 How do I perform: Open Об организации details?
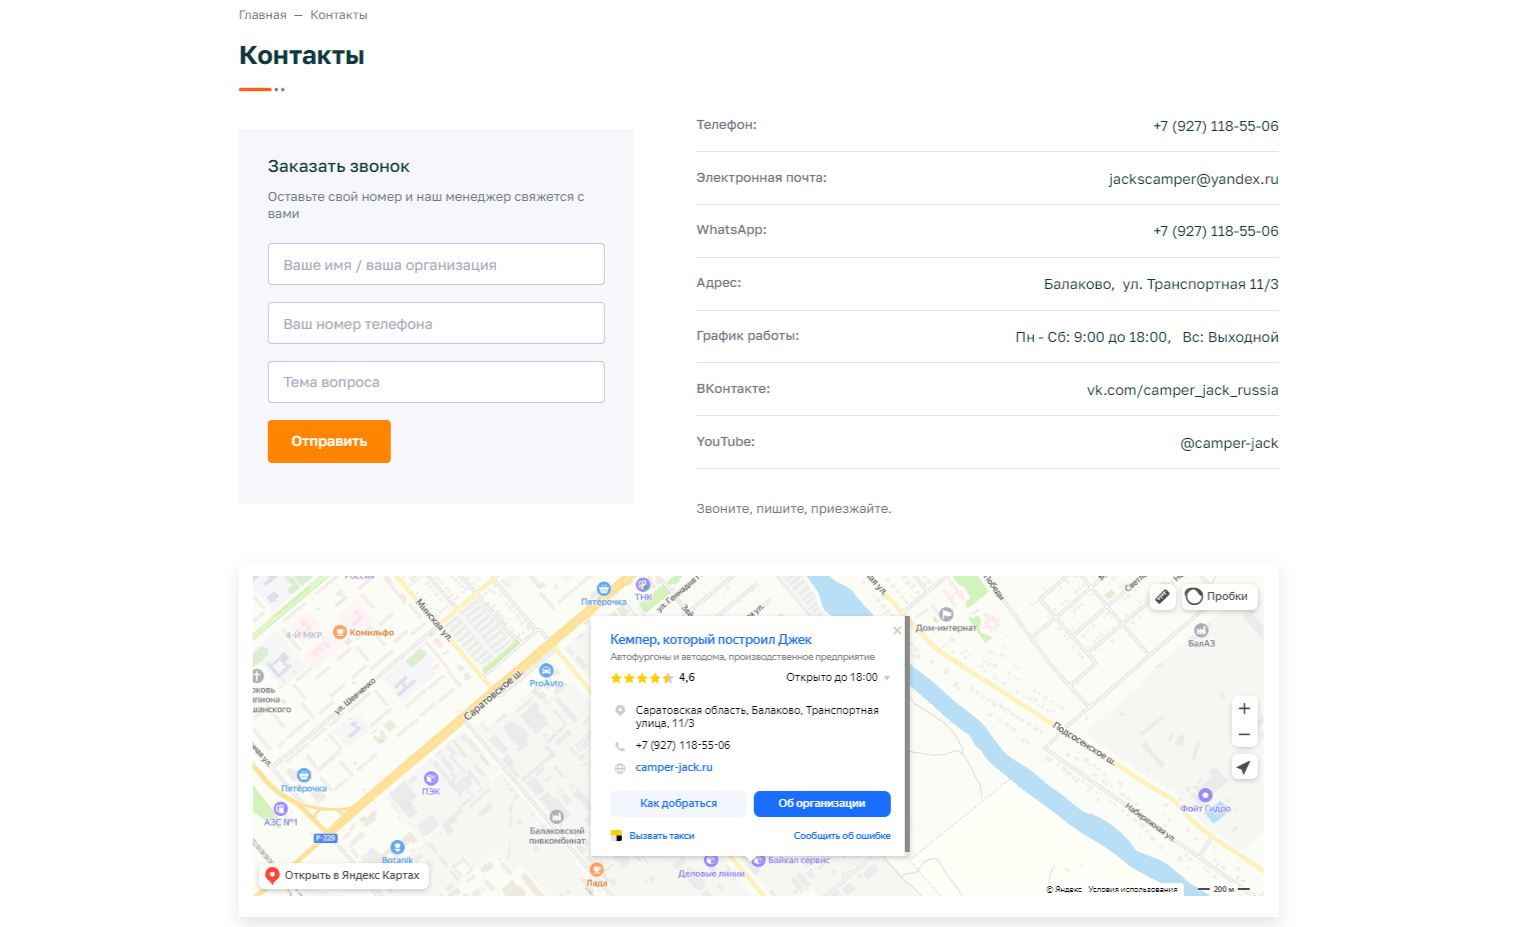point(821,804)
